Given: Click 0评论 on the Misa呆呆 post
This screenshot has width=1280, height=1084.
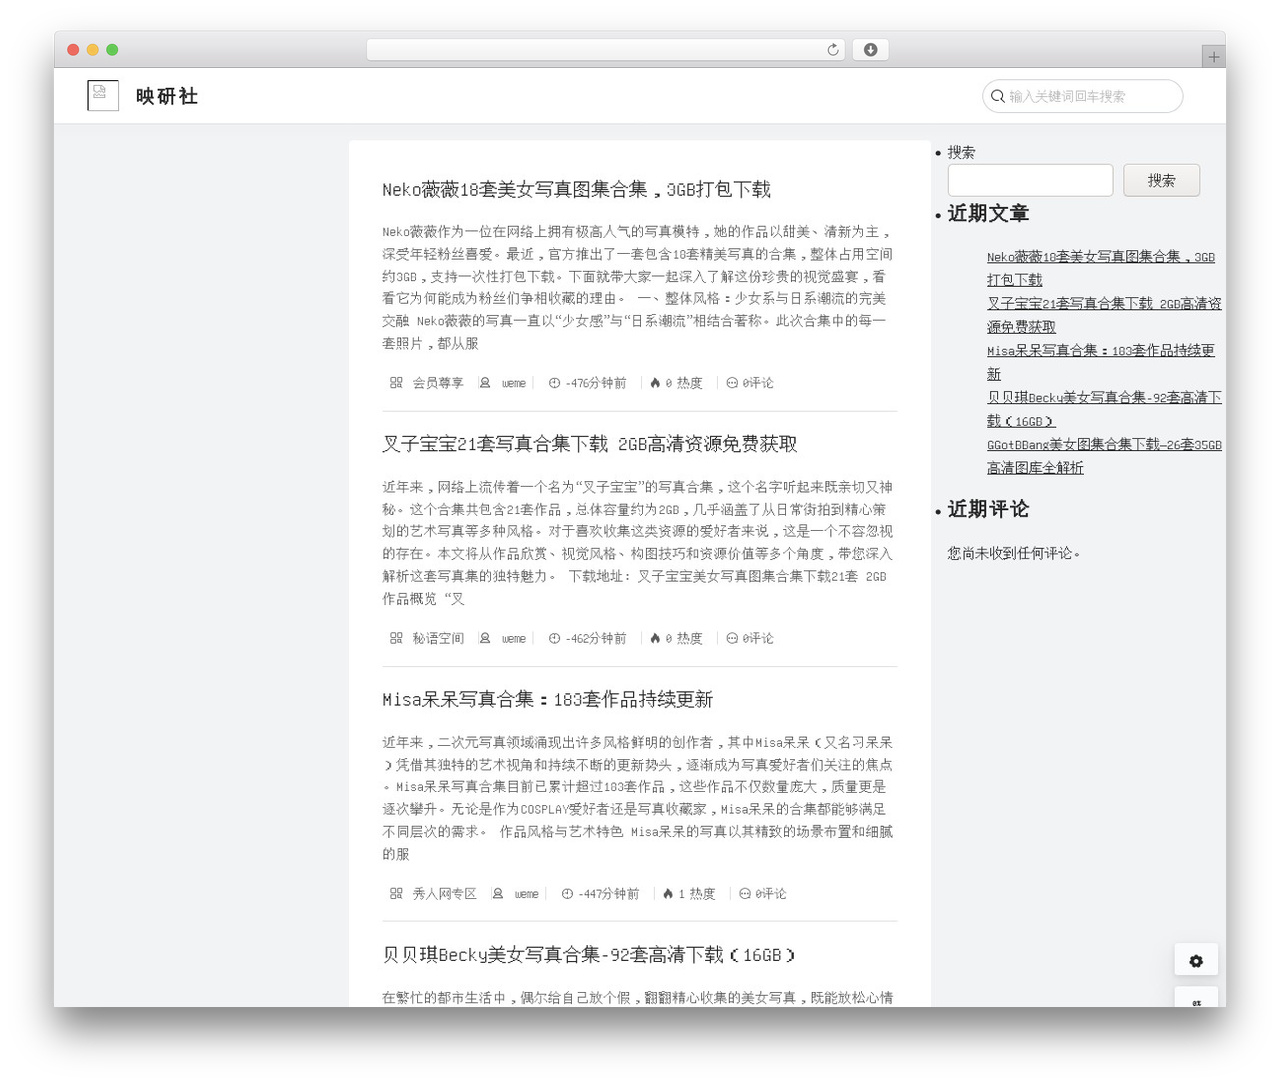Looking at the screenshot, I should 771,893.
